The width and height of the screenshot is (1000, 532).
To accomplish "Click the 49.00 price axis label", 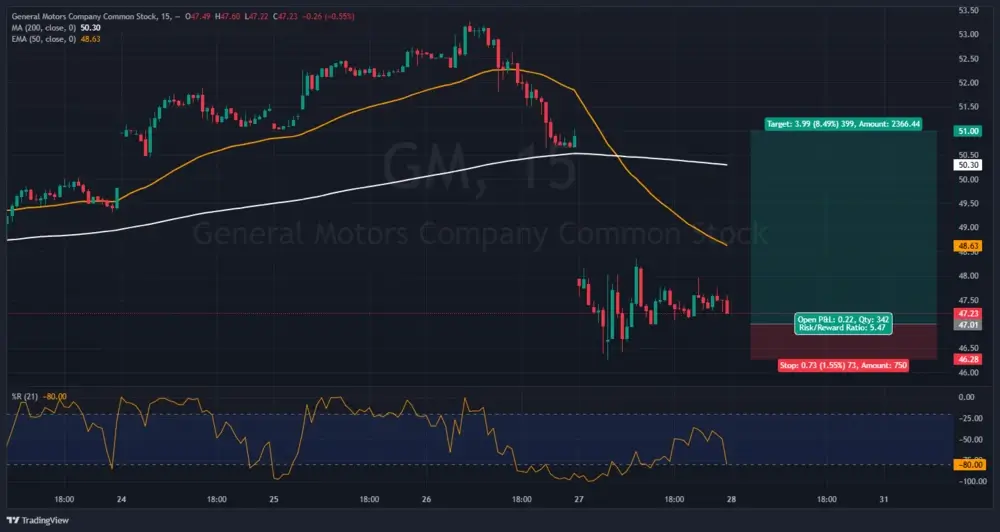I will coord(968,227).
